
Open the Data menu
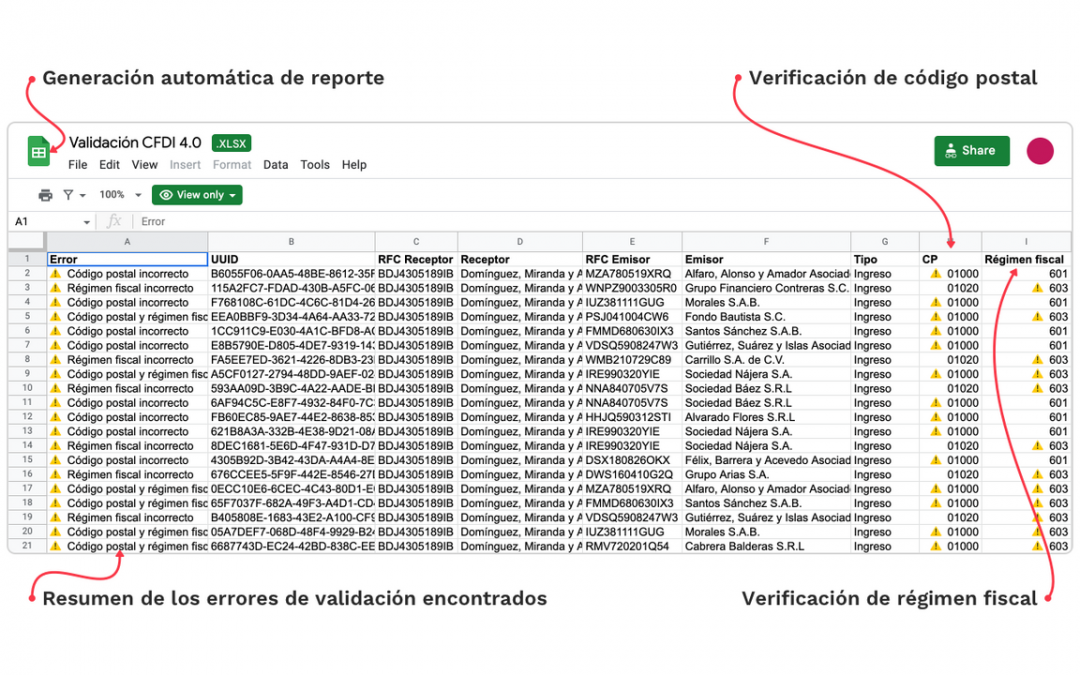click(275, 164)
